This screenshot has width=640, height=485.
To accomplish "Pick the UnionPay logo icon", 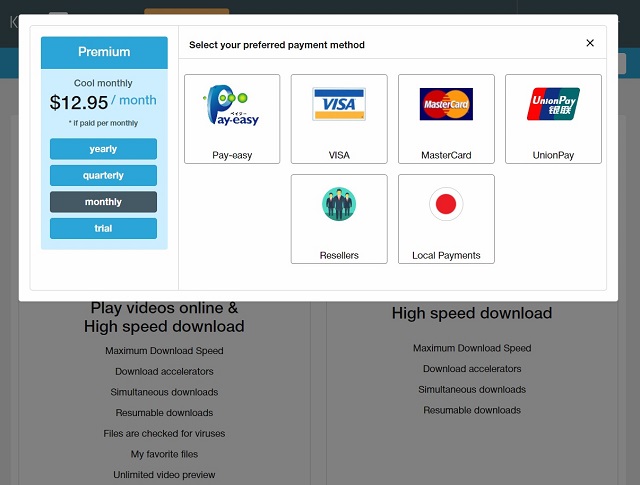I will coord(553,104).
